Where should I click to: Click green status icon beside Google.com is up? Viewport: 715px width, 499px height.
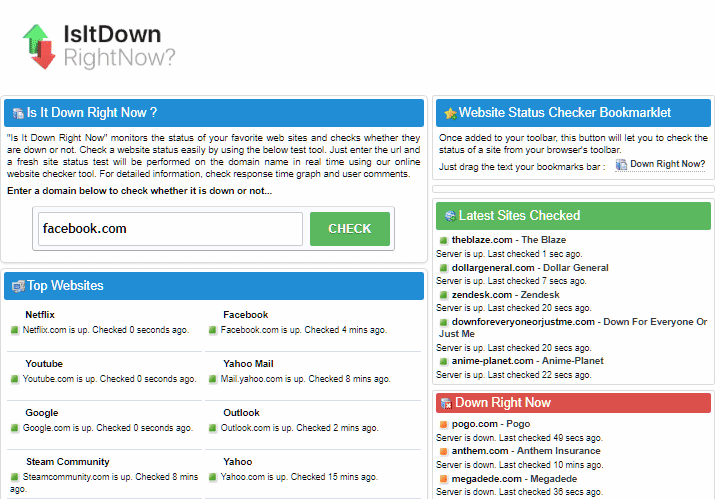tap(15, 428)
